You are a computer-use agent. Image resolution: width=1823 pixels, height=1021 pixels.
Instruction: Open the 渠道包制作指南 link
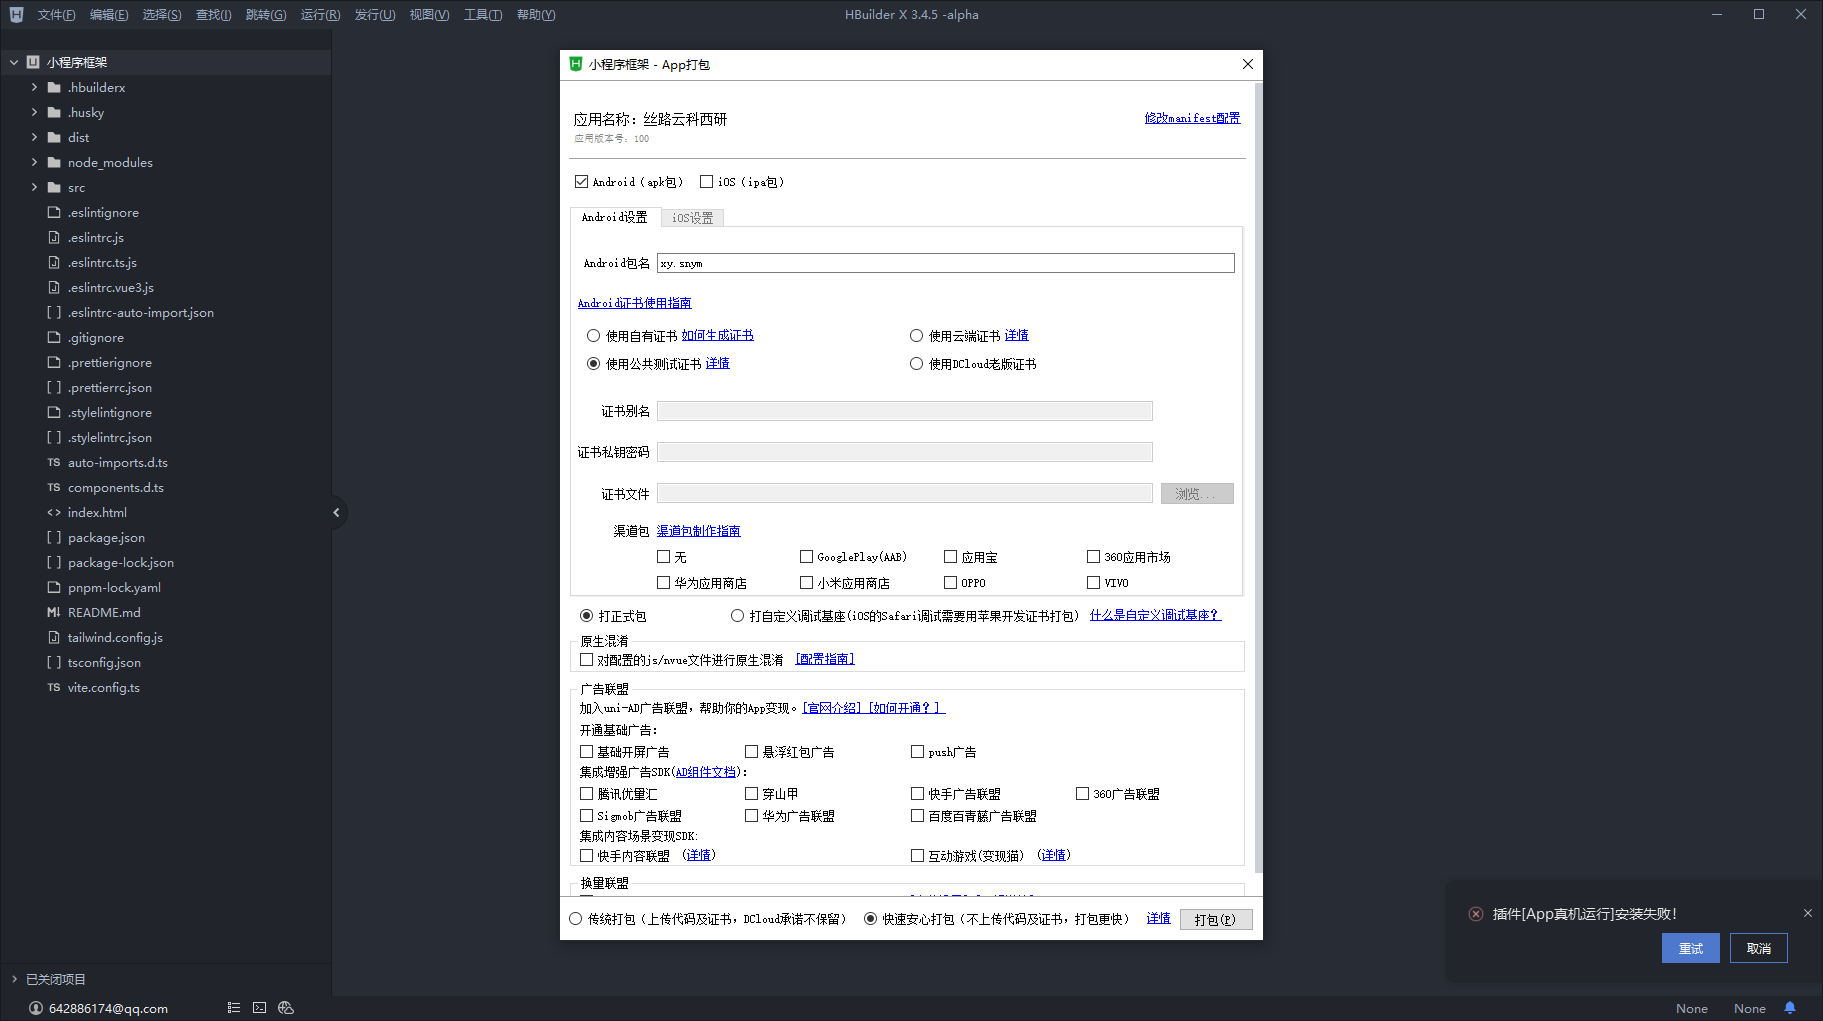pos(698,531)
